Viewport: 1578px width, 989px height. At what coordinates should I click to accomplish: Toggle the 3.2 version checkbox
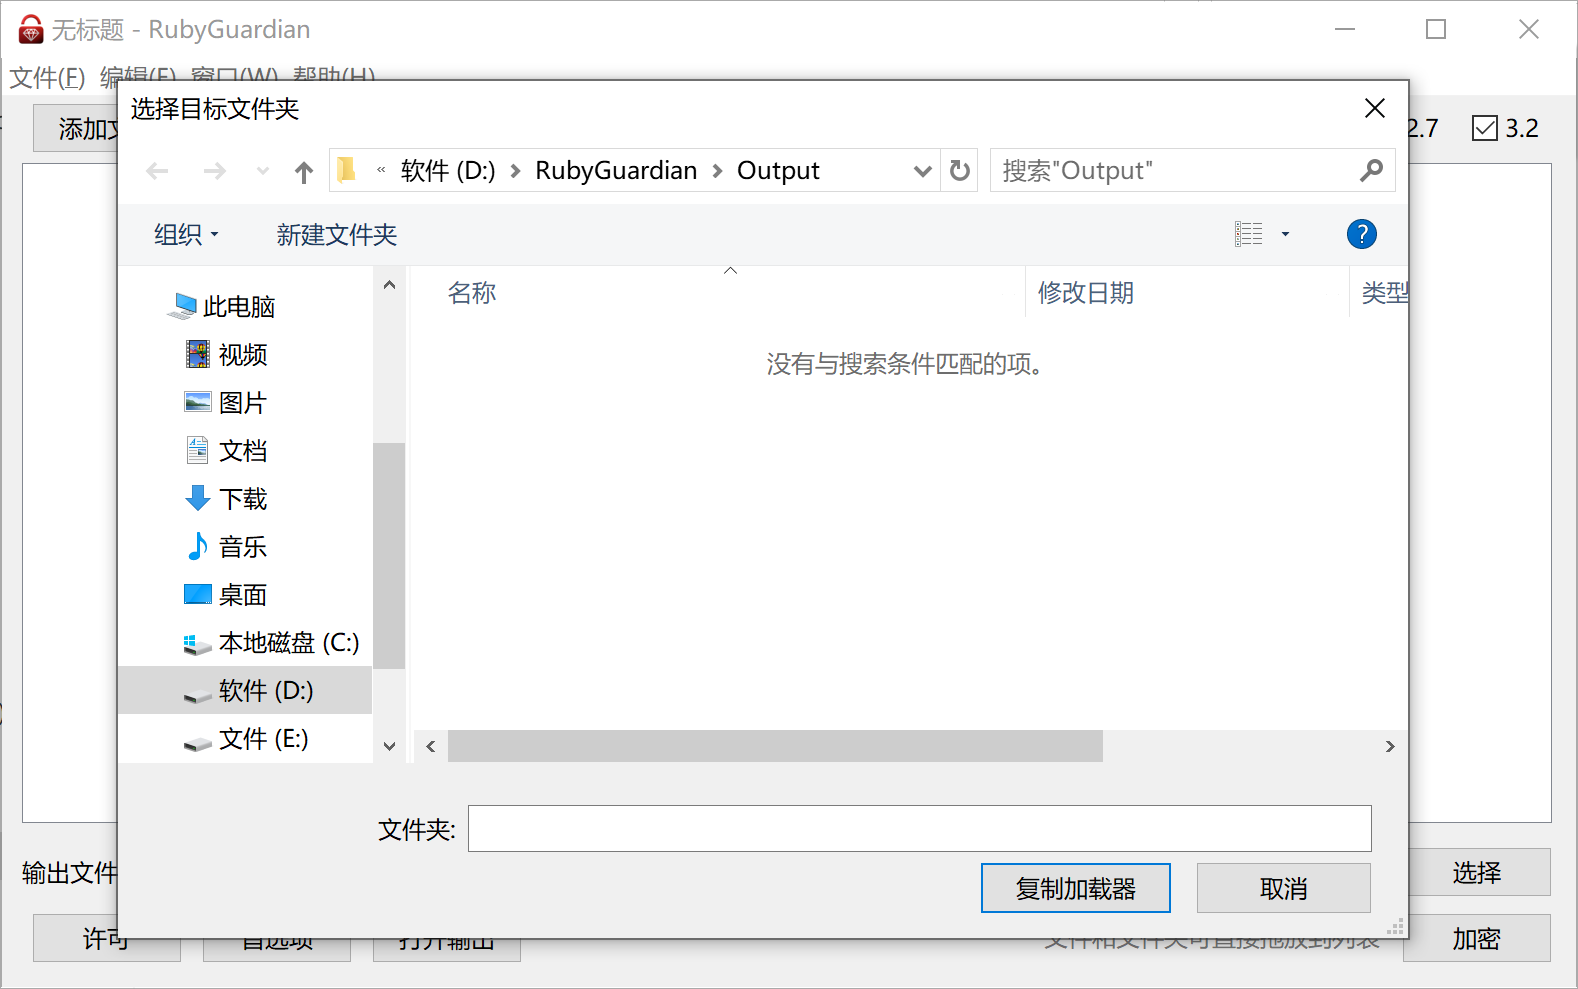coord(1485,128)
